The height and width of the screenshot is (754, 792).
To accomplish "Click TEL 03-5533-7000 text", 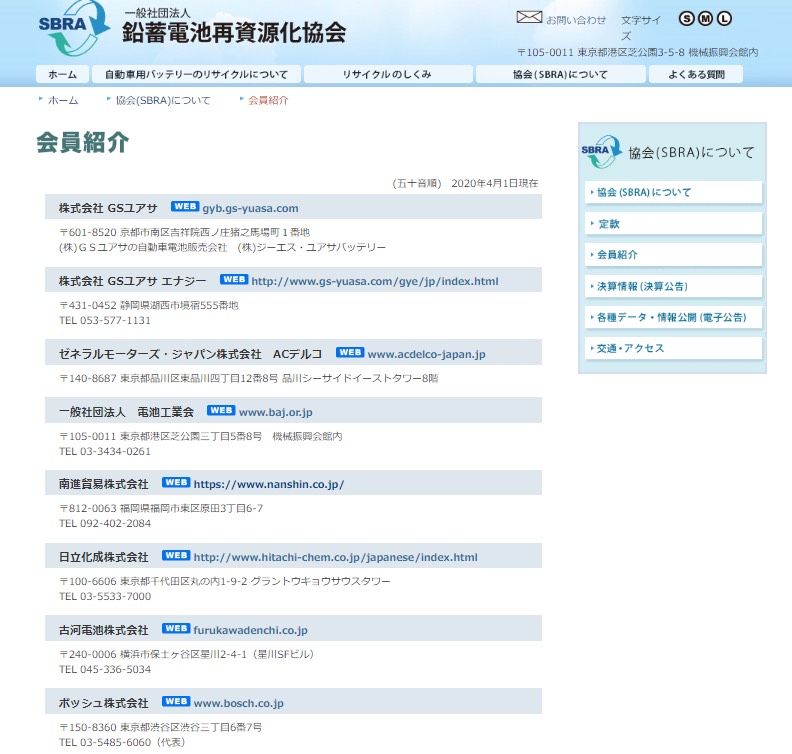I will tap(105, 596).
